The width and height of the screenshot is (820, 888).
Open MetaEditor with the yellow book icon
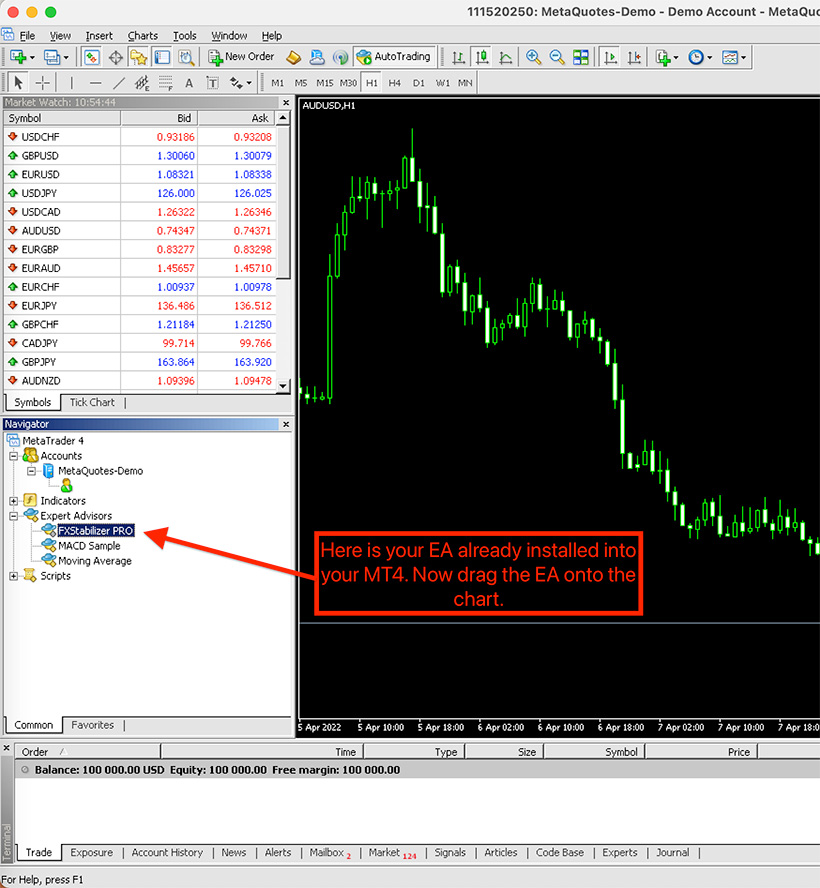tap(293, 57)
